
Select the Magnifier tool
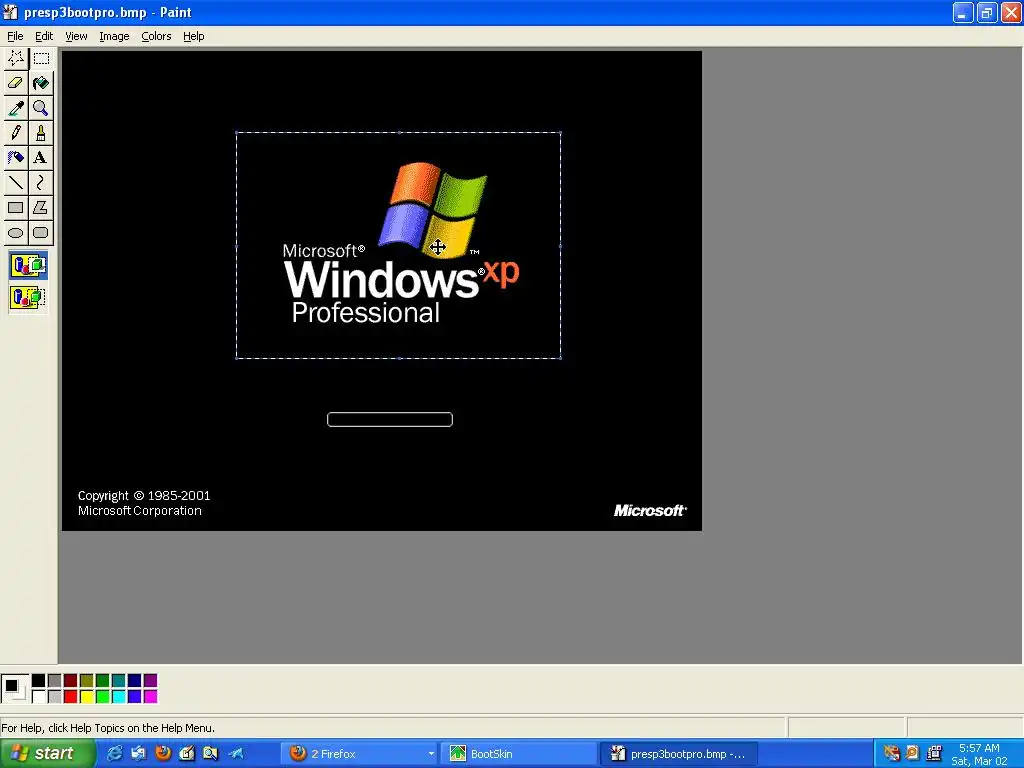[40, 108]
